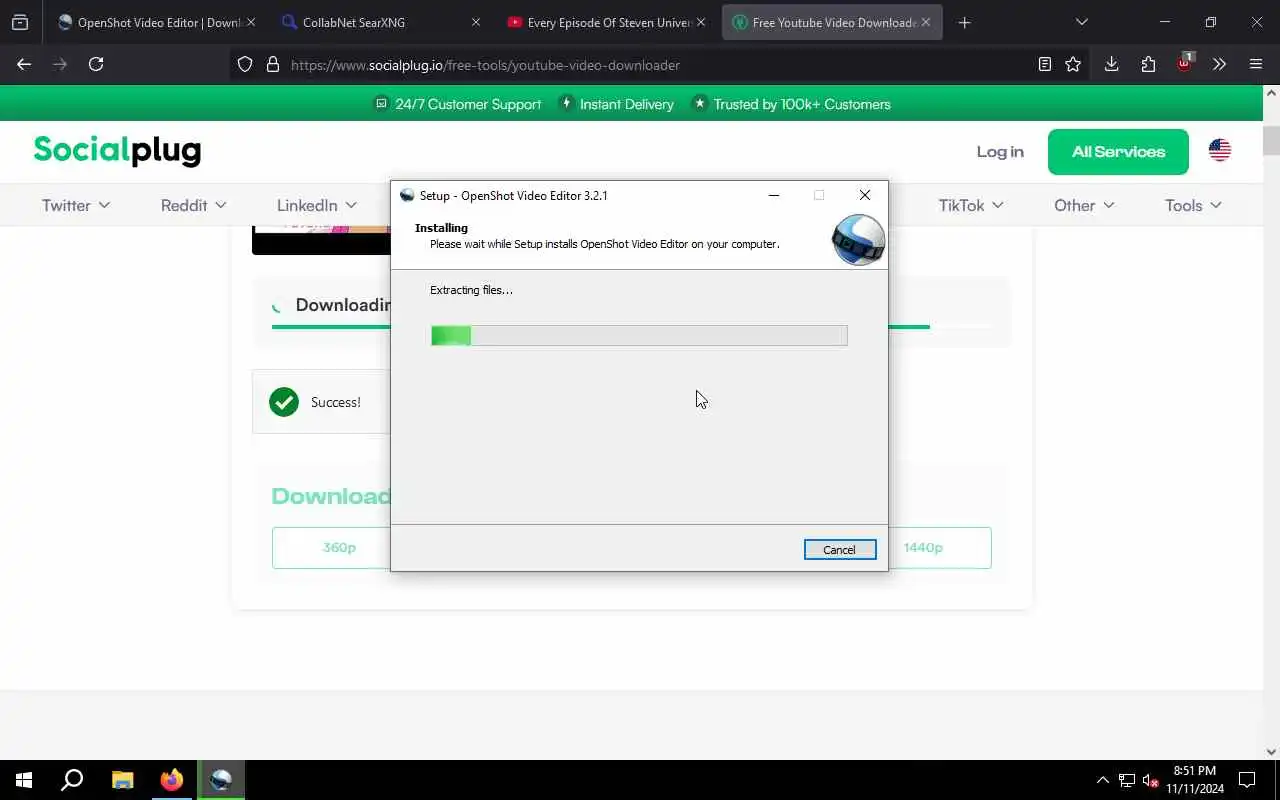The image size is (1280, 800).
Task: Cancel the OpenShot installation
Action: tap(840, 550)
